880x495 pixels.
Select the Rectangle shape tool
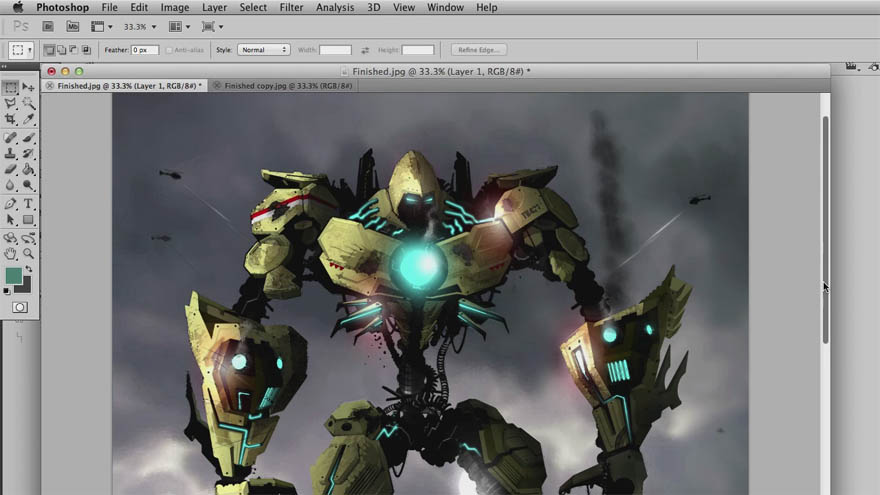click(x=28, y=219)
